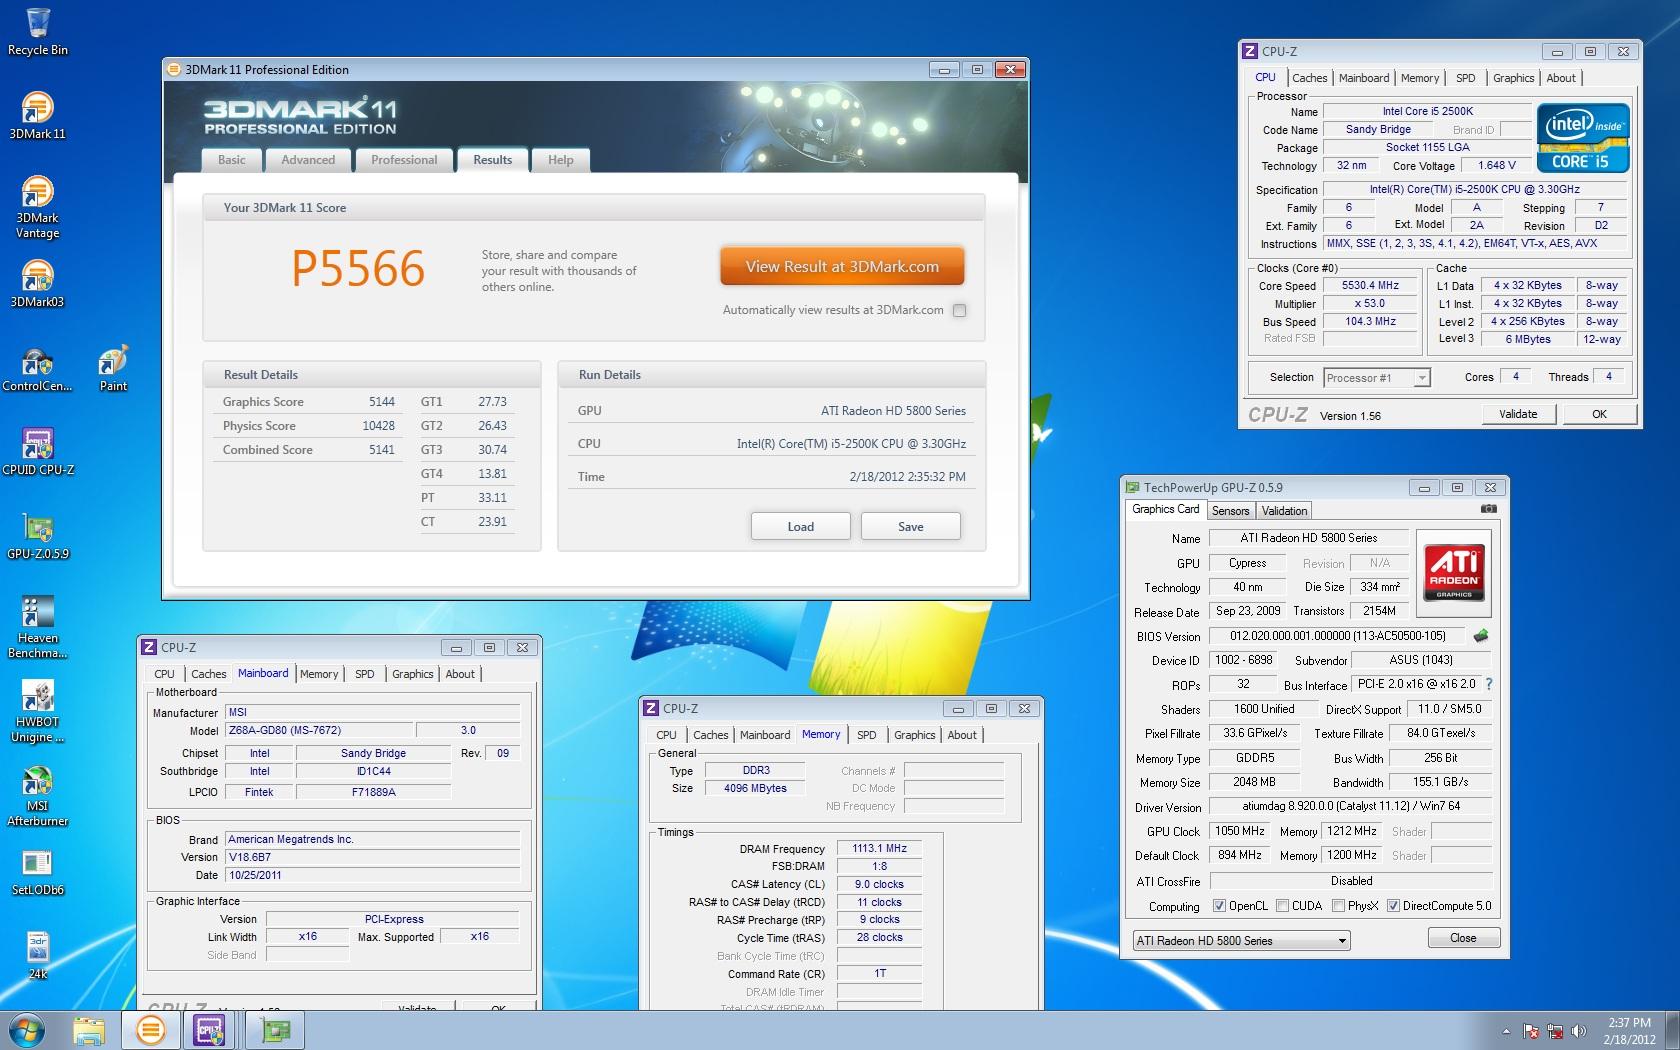
Task: Switch to CPU-Z taskbar button
Action: tap(210, 1030)
